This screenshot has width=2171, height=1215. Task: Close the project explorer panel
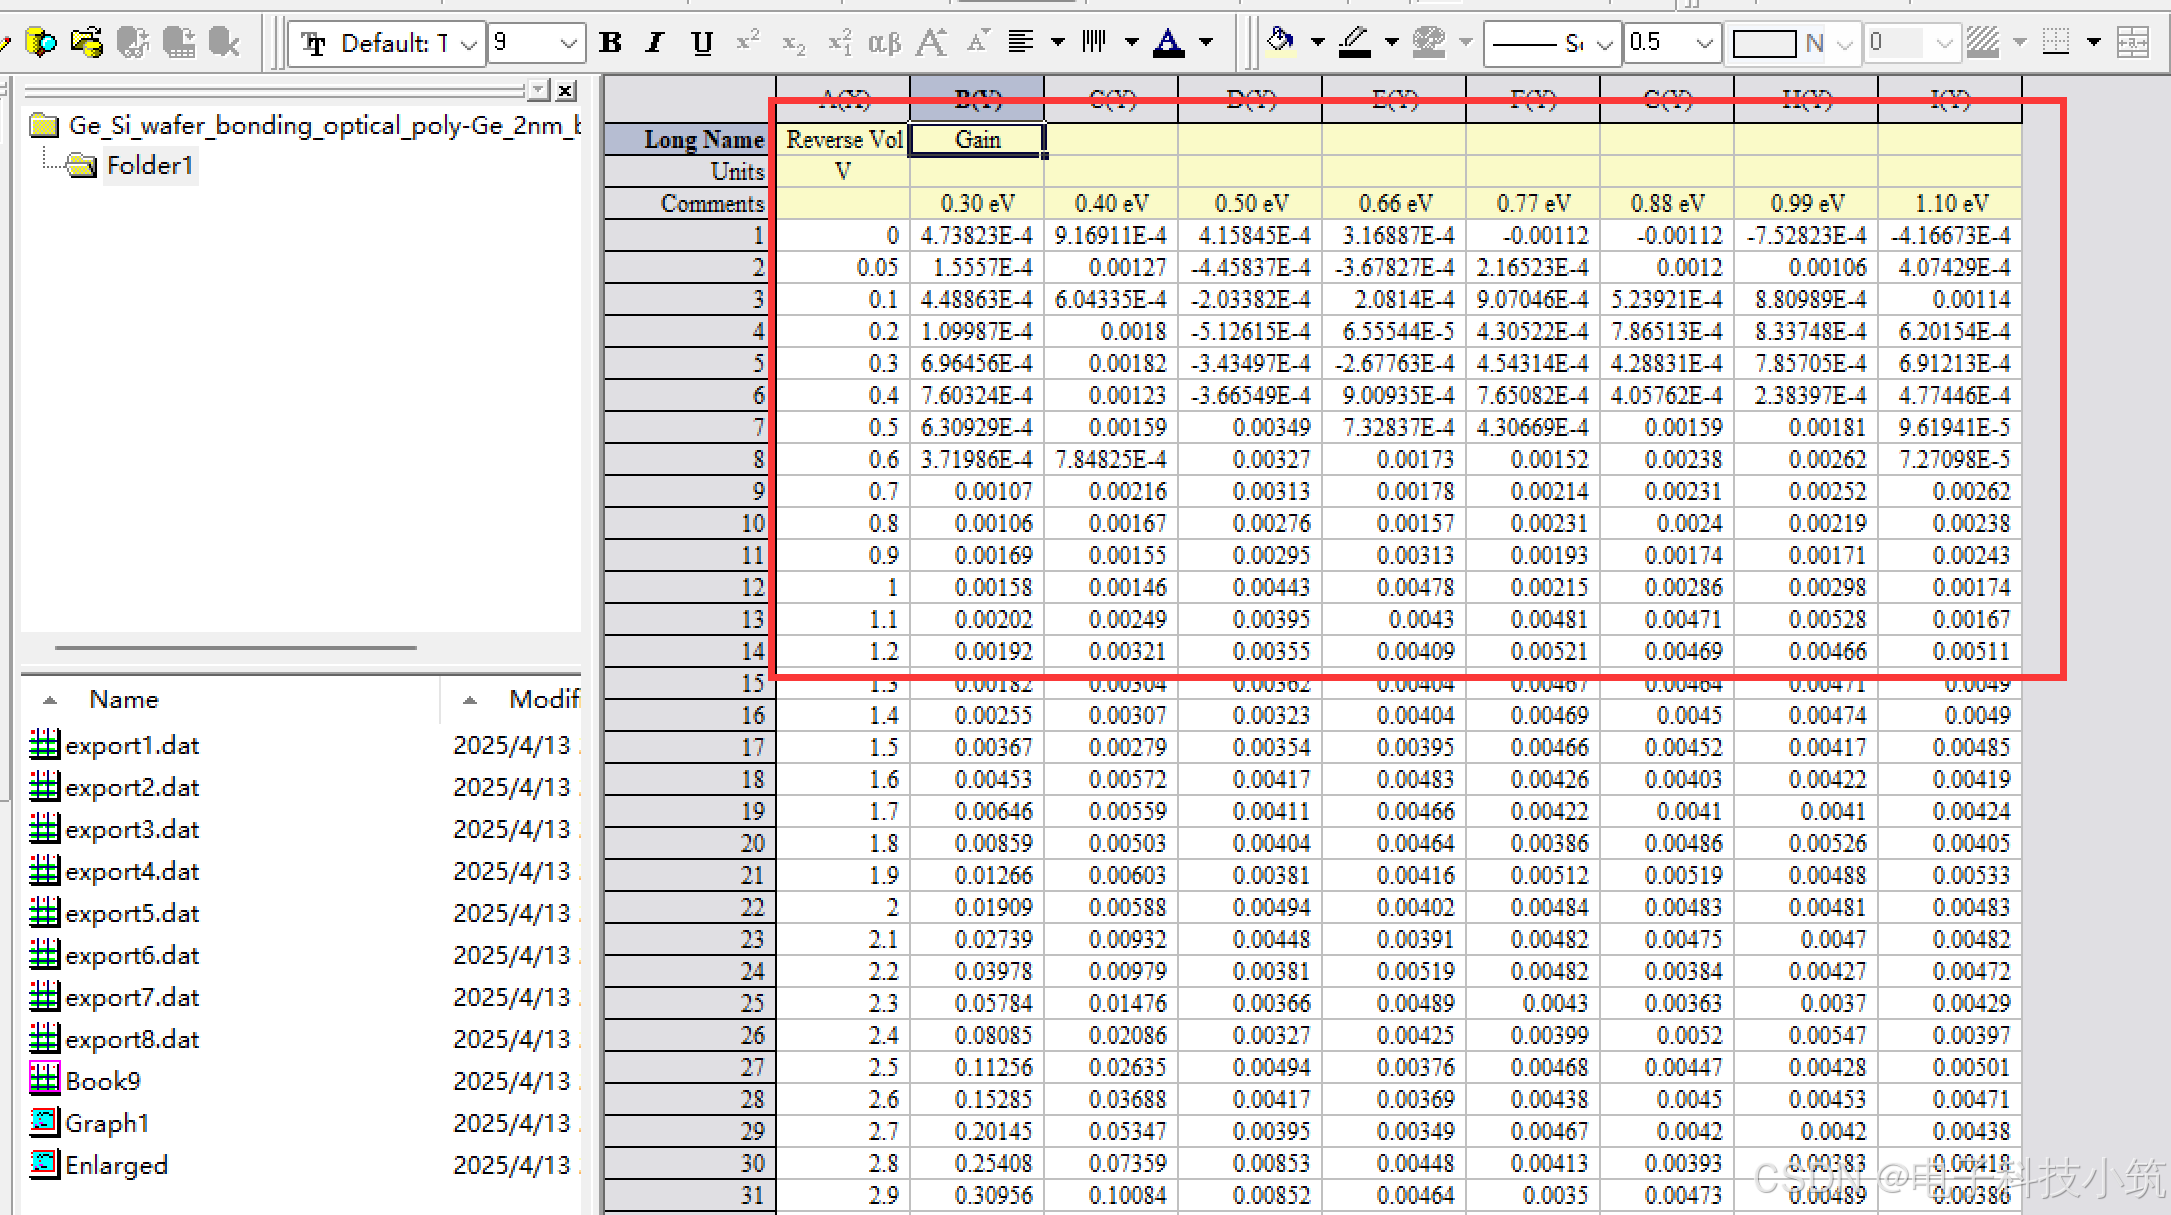[x=566, y=91]
